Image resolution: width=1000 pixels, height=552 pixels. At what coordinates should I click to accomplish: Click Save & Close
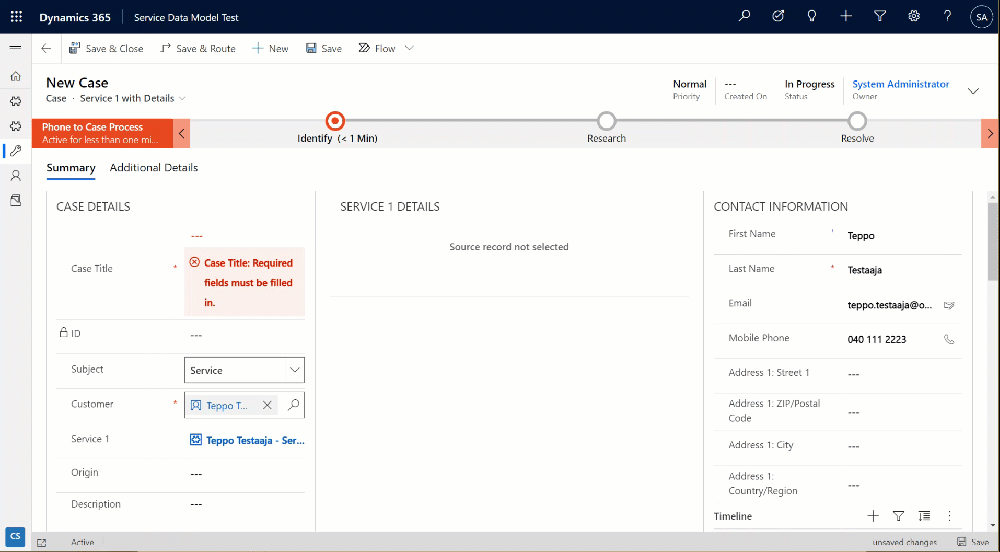tap(106, 48)
